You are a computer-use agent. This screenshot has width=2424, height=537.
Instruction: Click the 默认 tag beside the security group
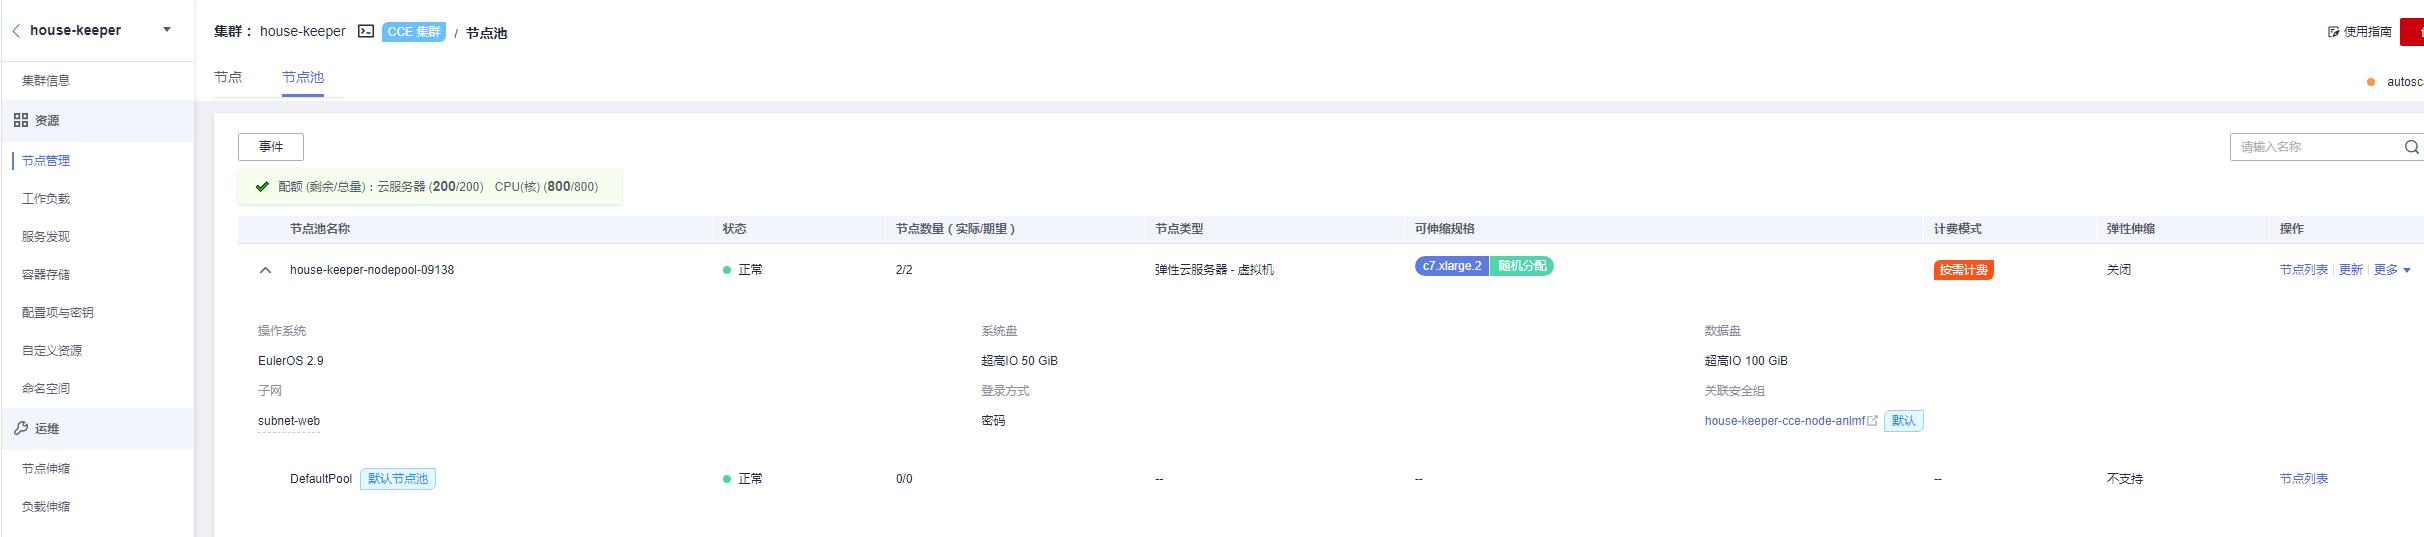[1904, 421]
